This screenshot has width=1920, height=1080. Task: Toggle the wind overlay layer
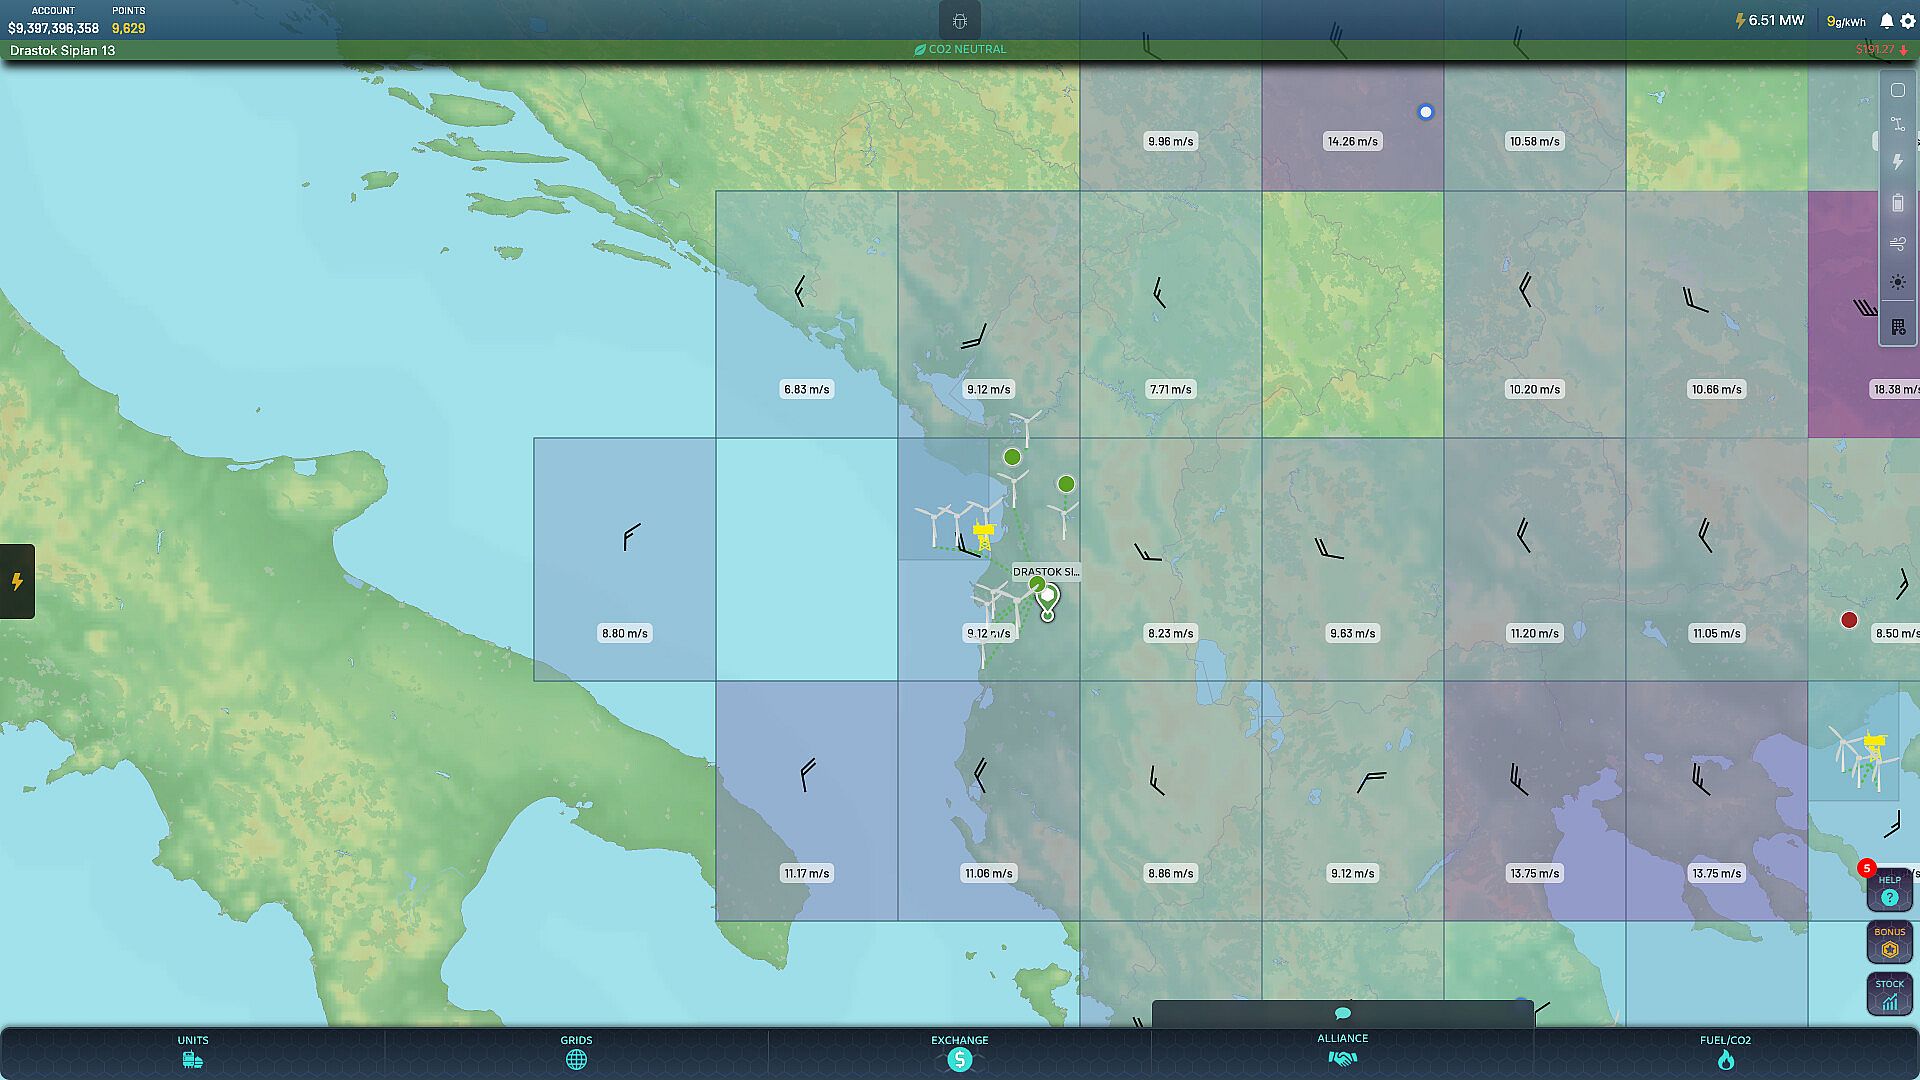[1897, 243]
